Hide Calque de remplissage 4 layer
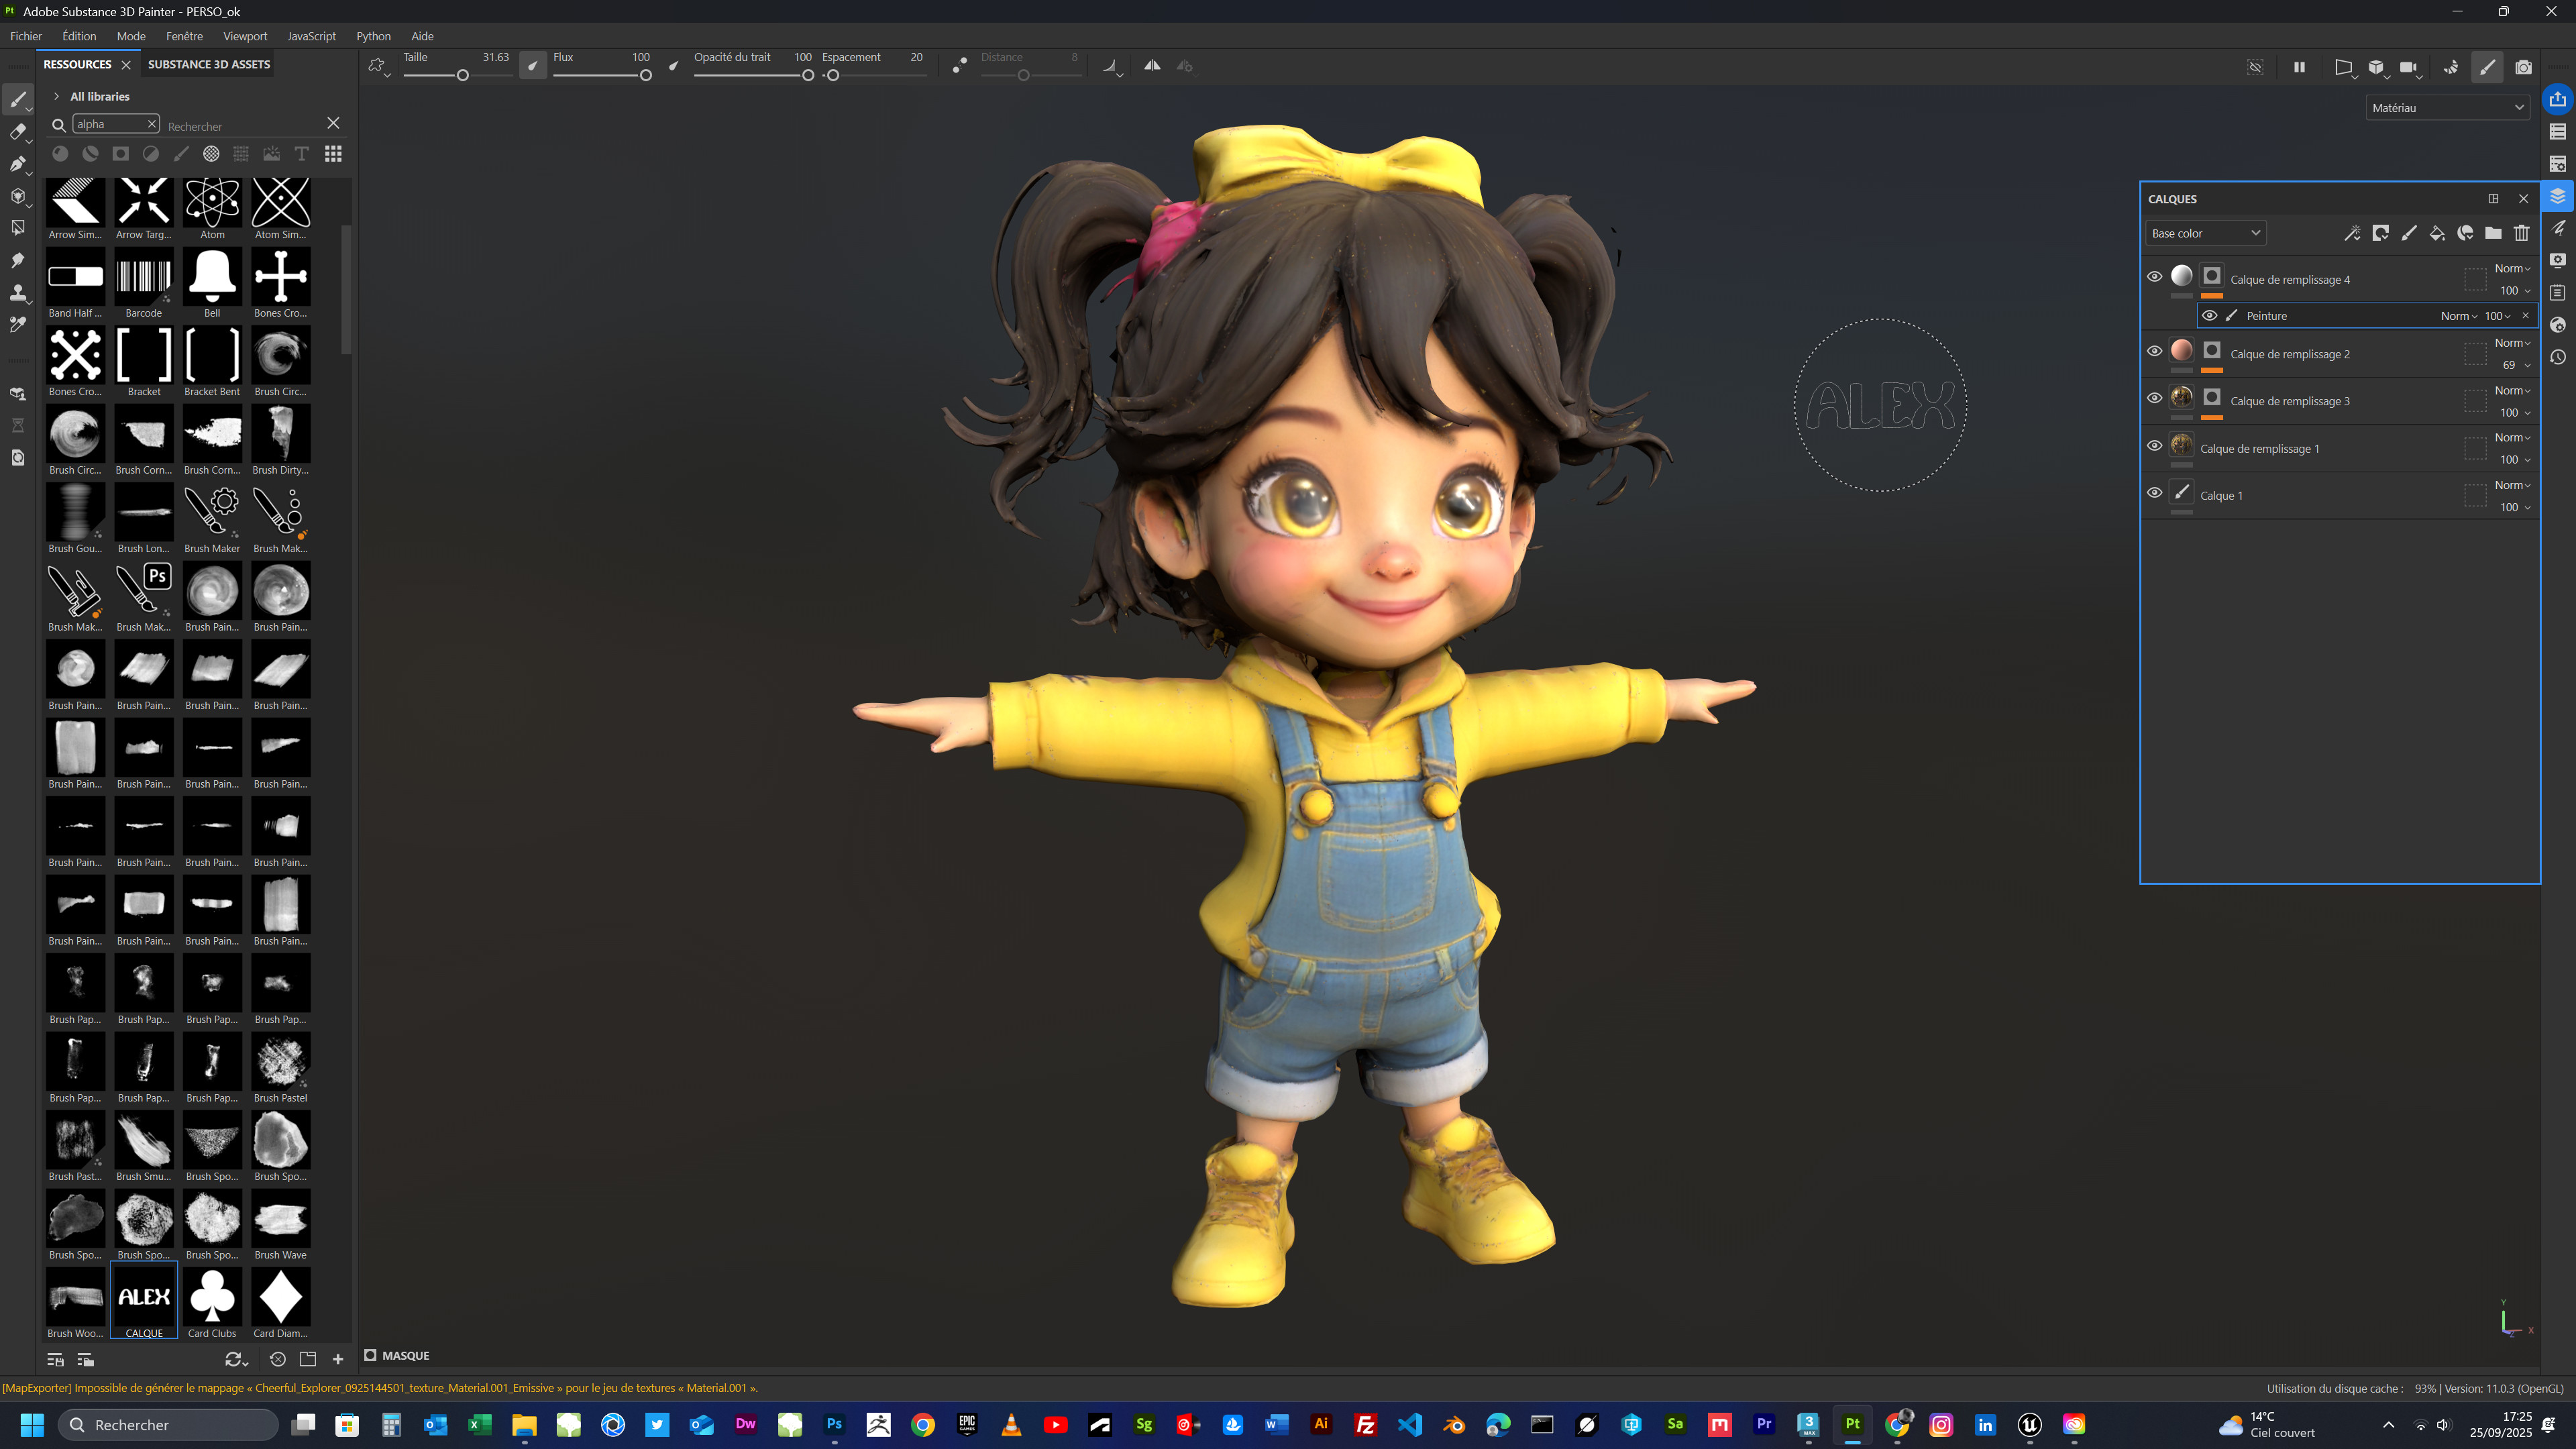Screen dimensions: 2576x1449 pos(2154,277)
